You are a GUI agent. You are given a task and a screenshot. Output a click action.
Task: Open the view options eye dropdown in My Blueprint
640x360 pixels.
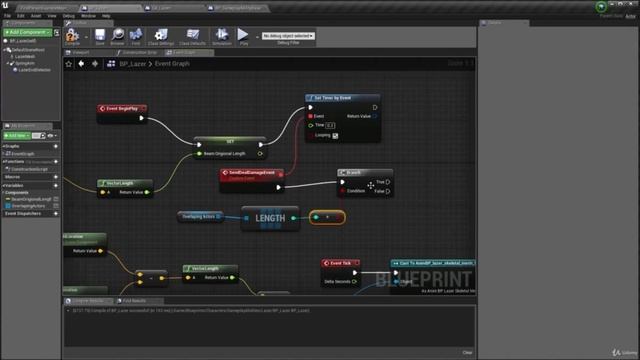click(52, 136)
